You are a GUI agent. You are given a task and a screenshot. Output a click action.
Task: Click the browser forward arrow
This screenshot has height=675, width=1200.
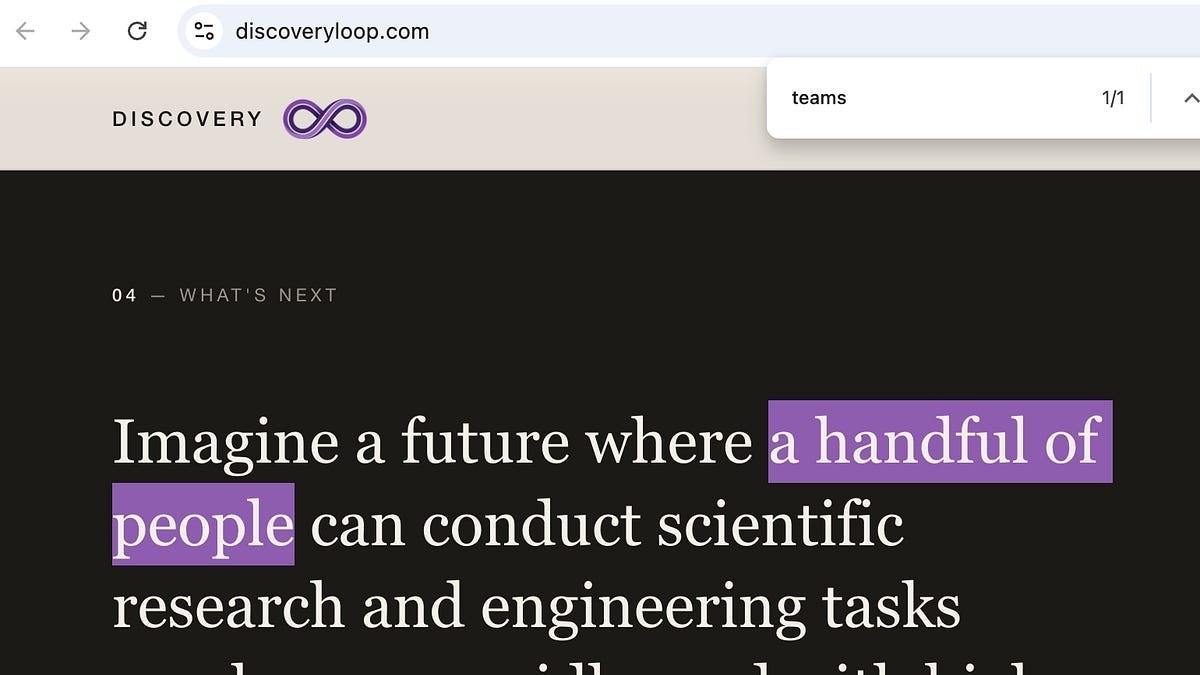[81, 31]
